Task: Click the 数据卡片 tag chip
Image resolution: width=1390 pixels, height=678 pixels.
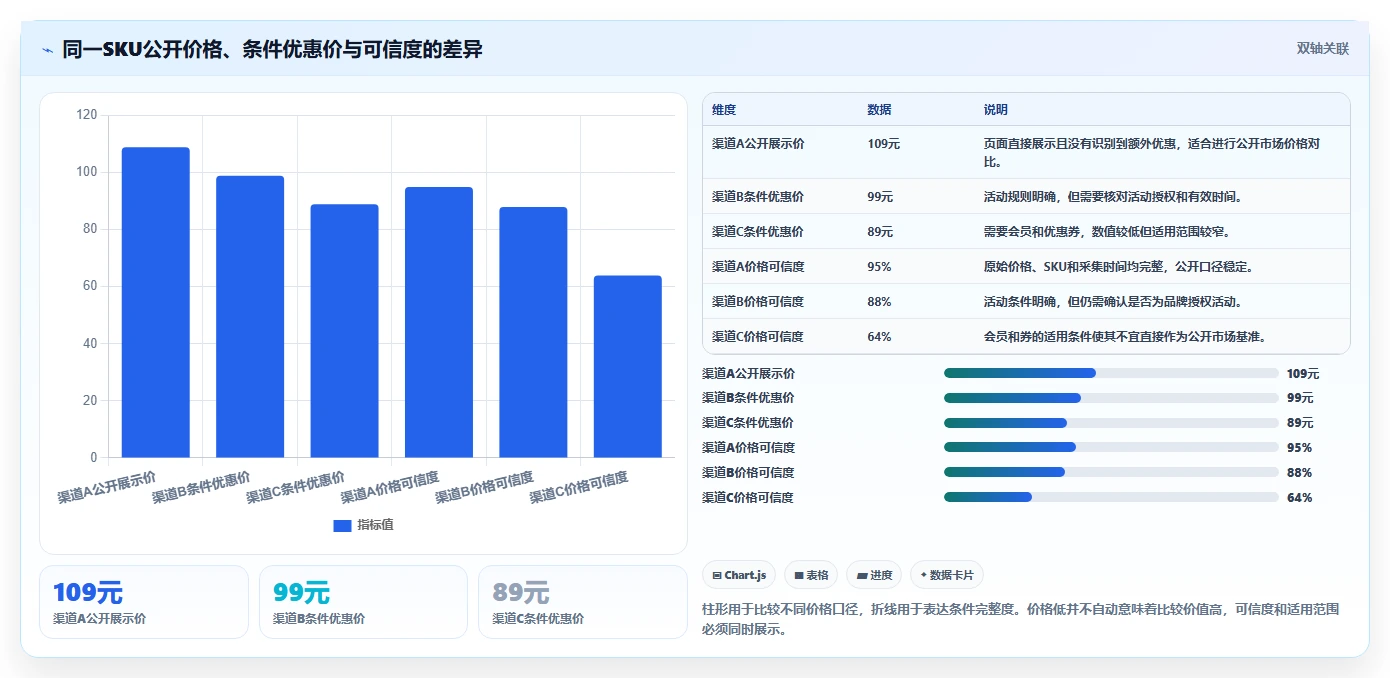Action: click(946, 575)
